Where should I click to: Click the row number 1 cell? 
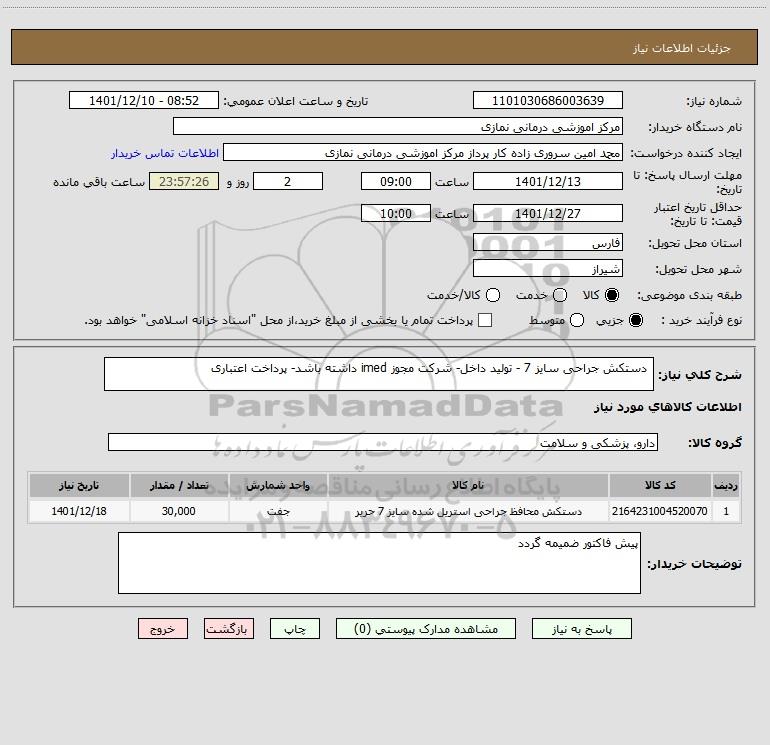(726, 511)
